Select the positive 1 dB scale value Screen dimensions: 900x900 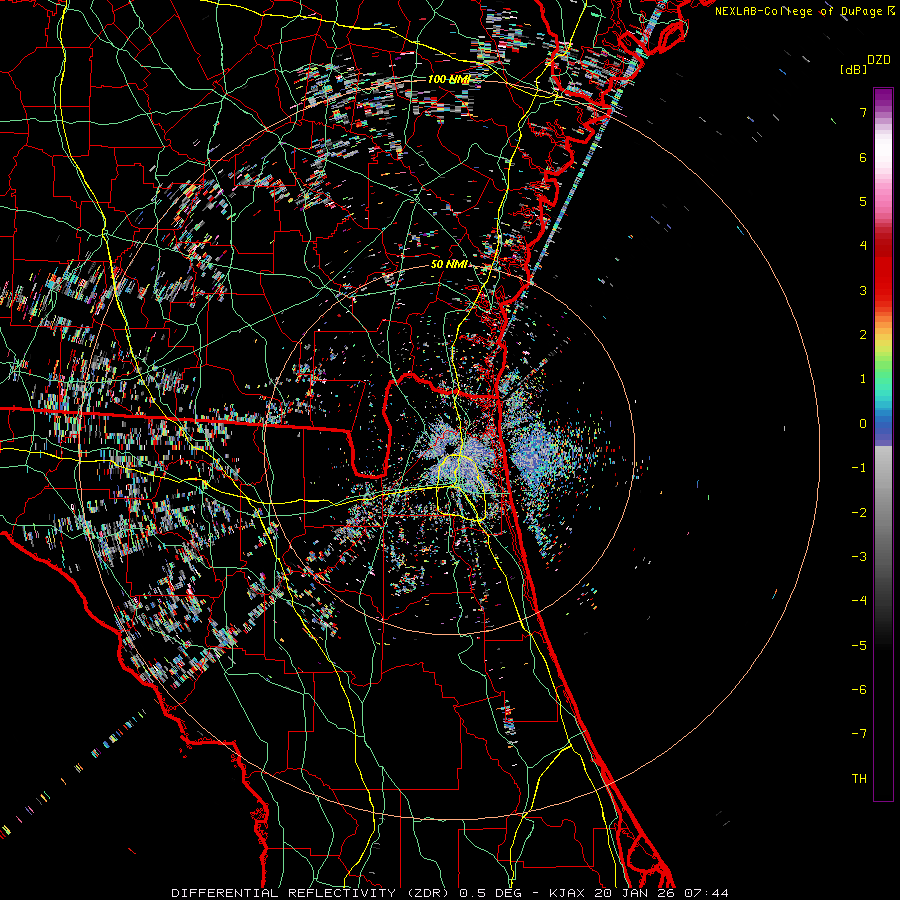pyautogui.click(x=863, y=379)
